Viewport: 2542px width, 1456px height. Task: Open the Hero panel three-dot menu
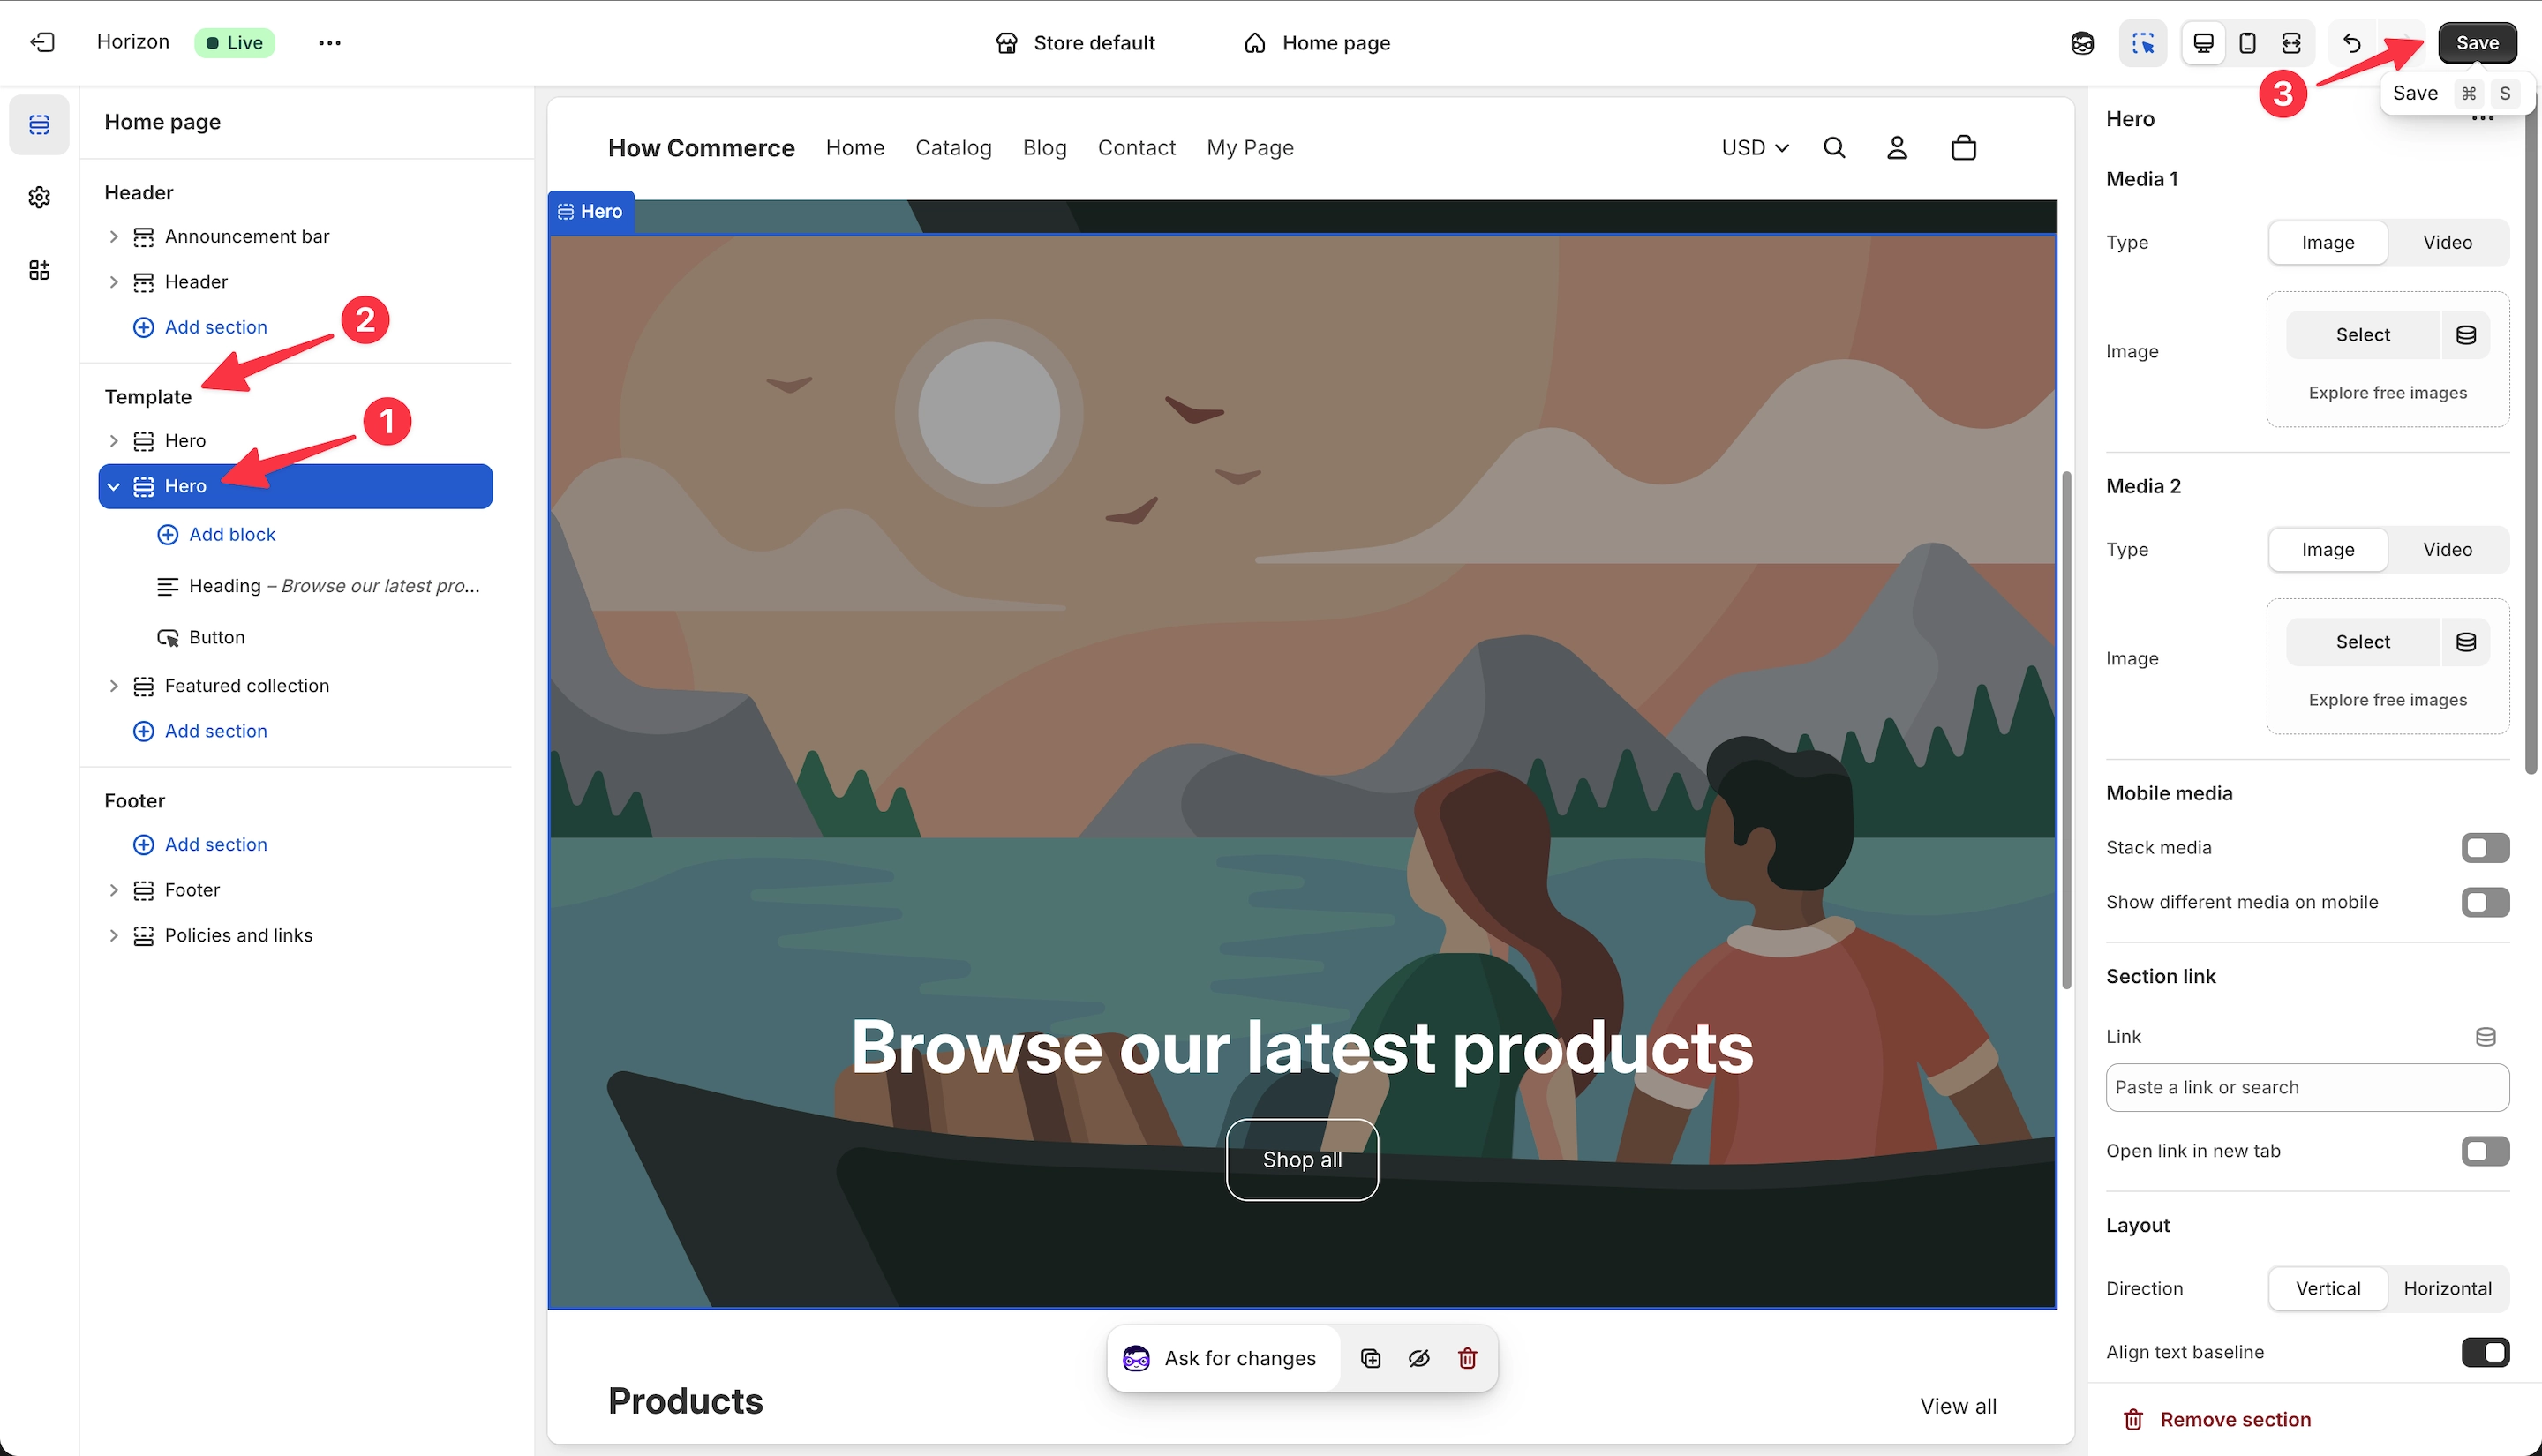(x=2482, y=119)
